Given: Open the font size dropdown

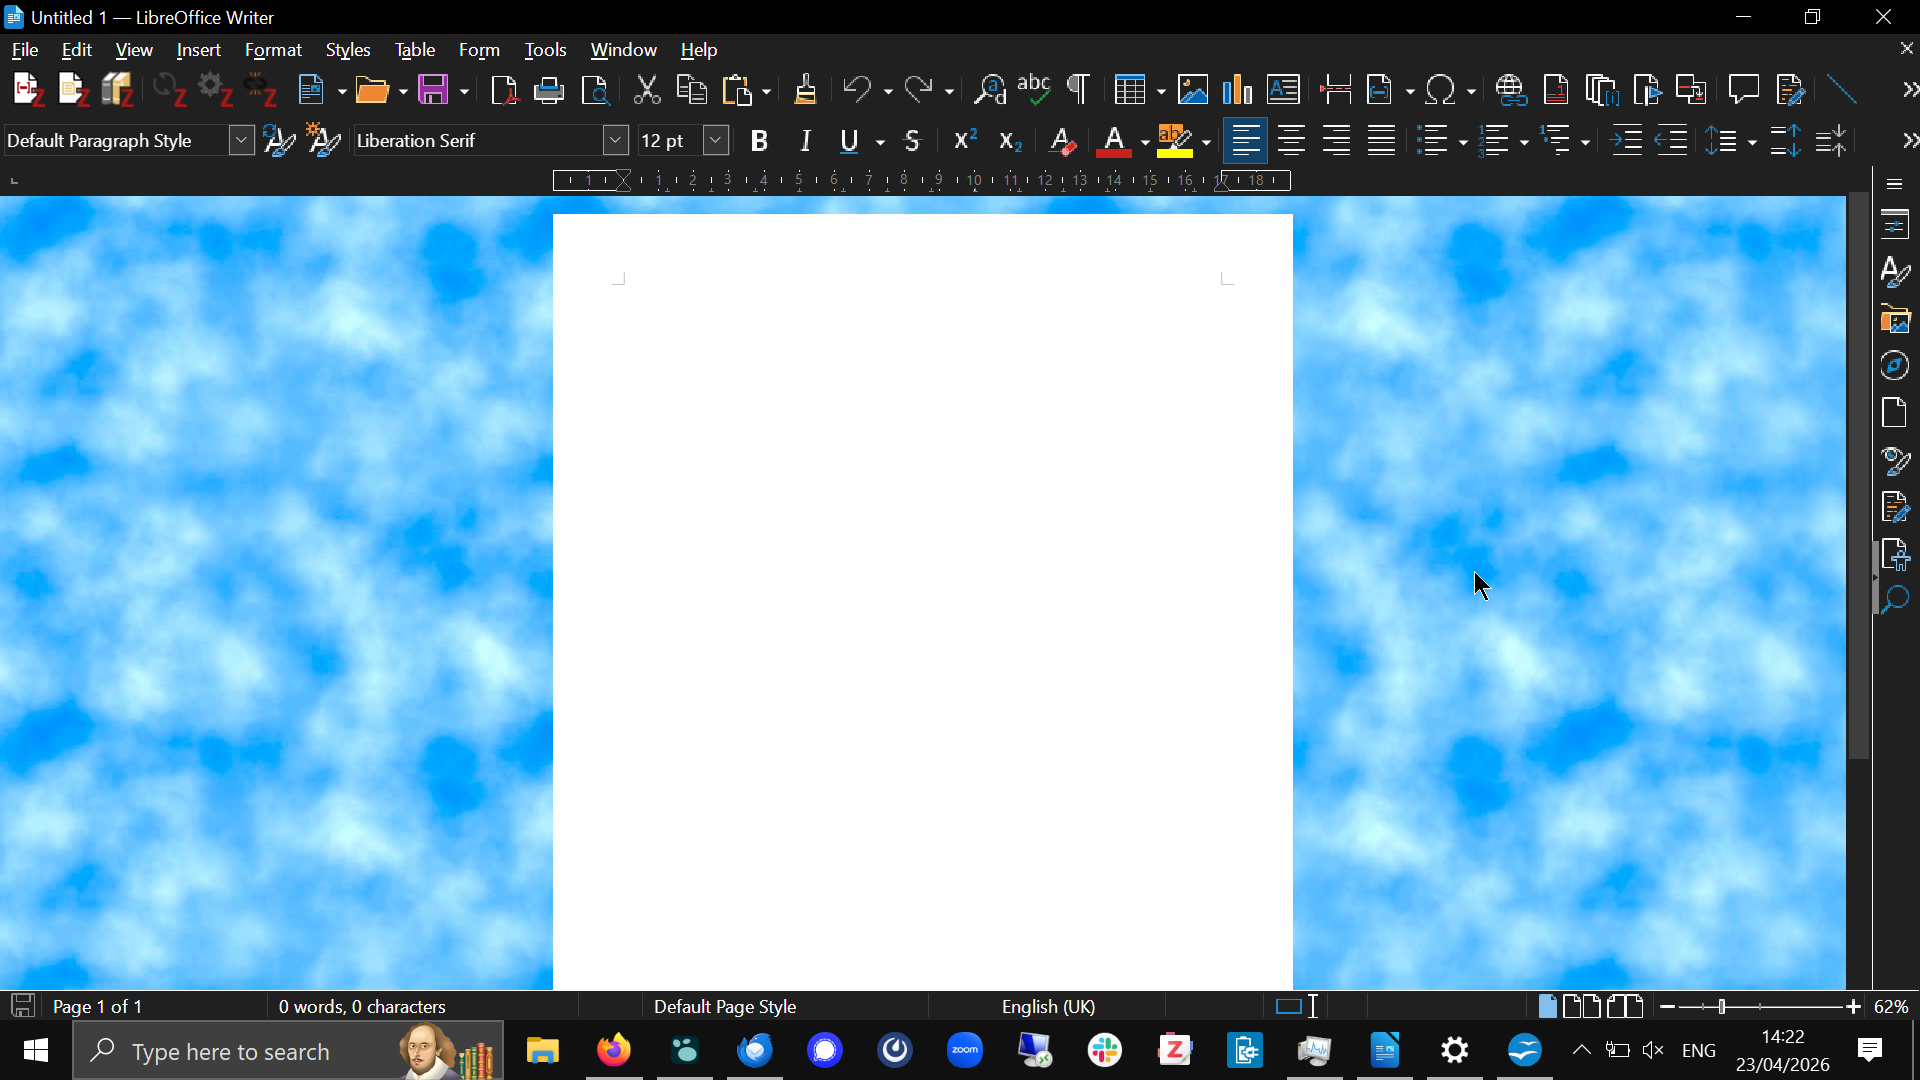Looking at the screenshot, I should (x=716, y=141).
